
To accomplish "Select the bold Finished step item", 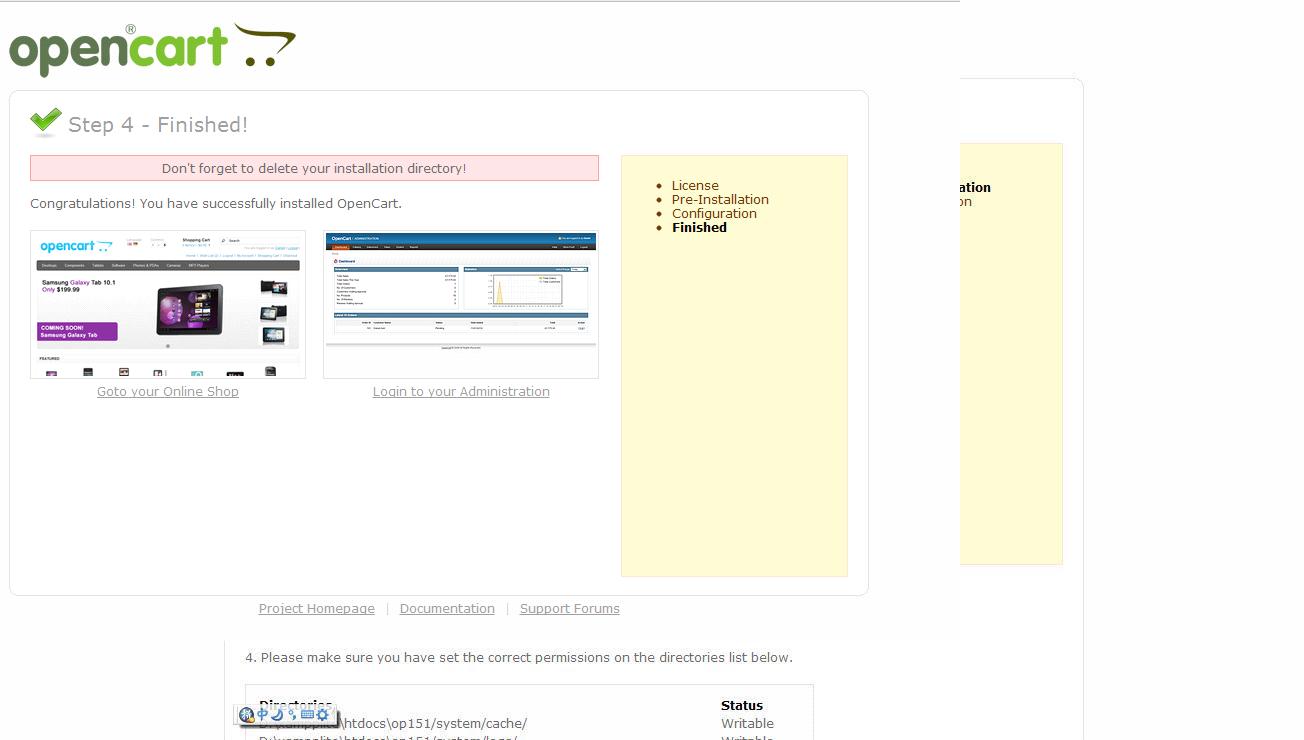I will click(x=699, y=227).
